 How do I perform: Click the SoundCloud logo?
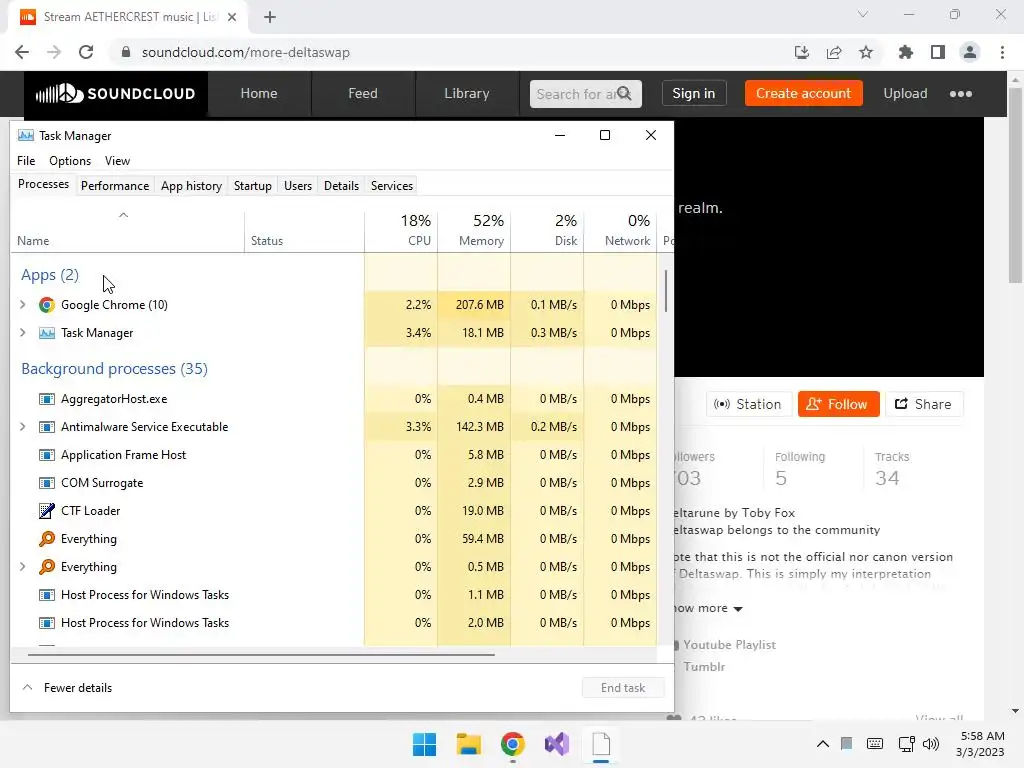116,94
